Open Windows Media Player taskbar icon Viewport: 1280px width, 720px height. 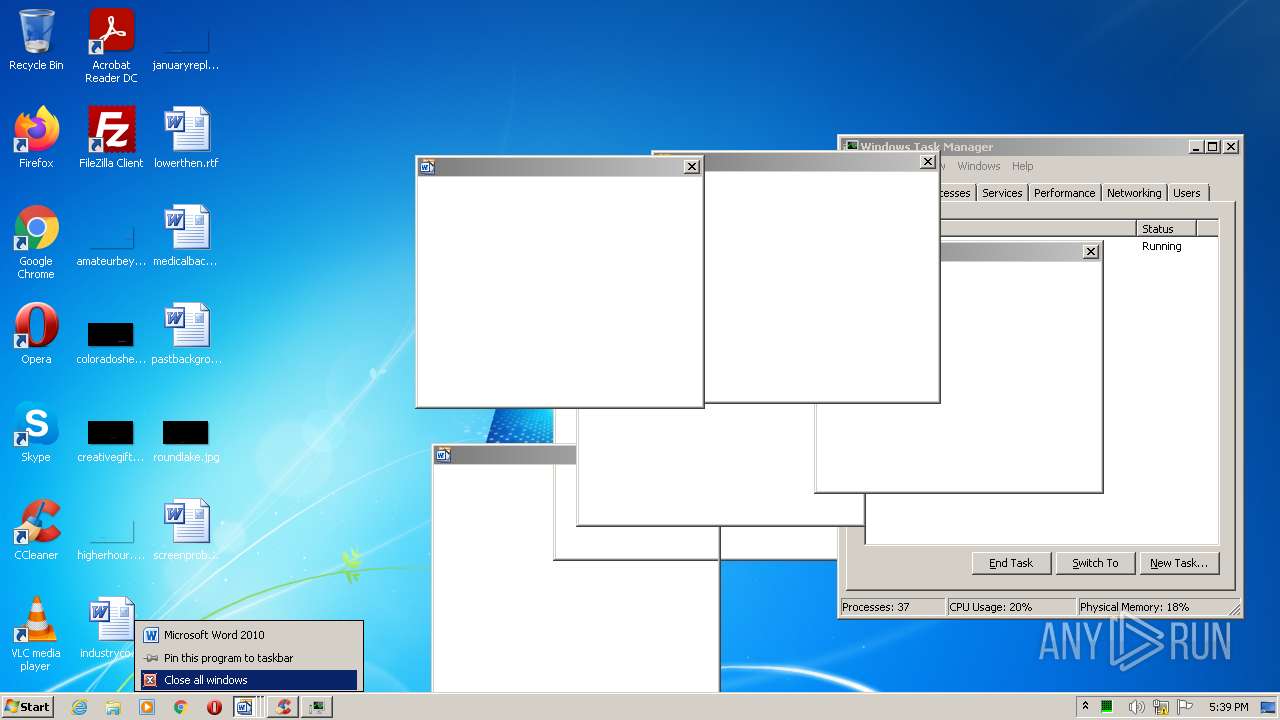(x=147, y=707)
